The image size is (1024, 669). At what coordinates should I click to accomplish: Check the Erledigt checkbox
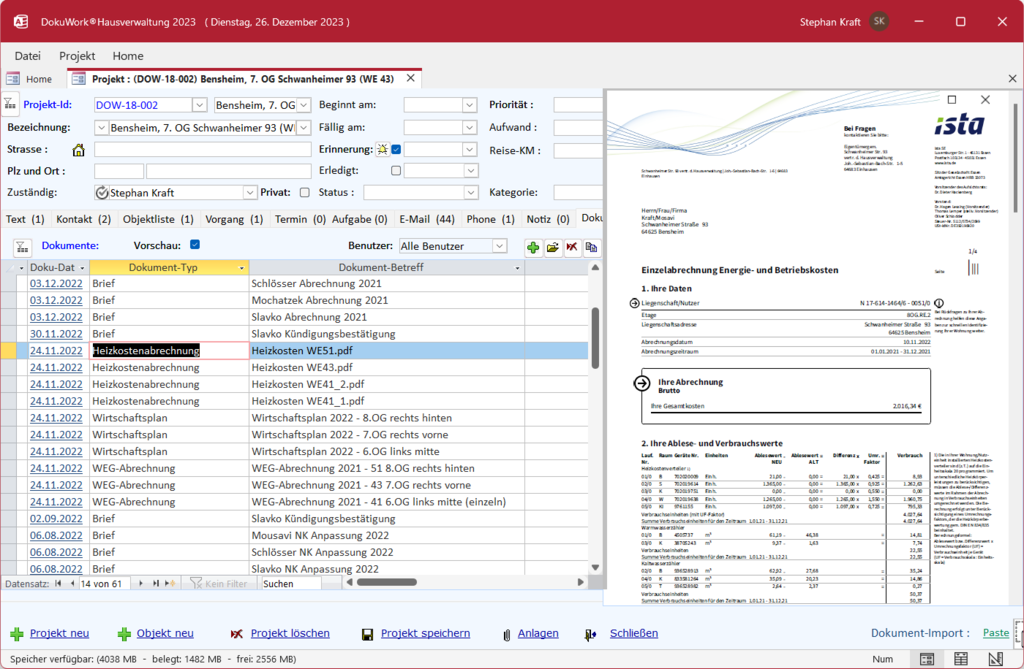pyautogui.click(x=396, y=171)
